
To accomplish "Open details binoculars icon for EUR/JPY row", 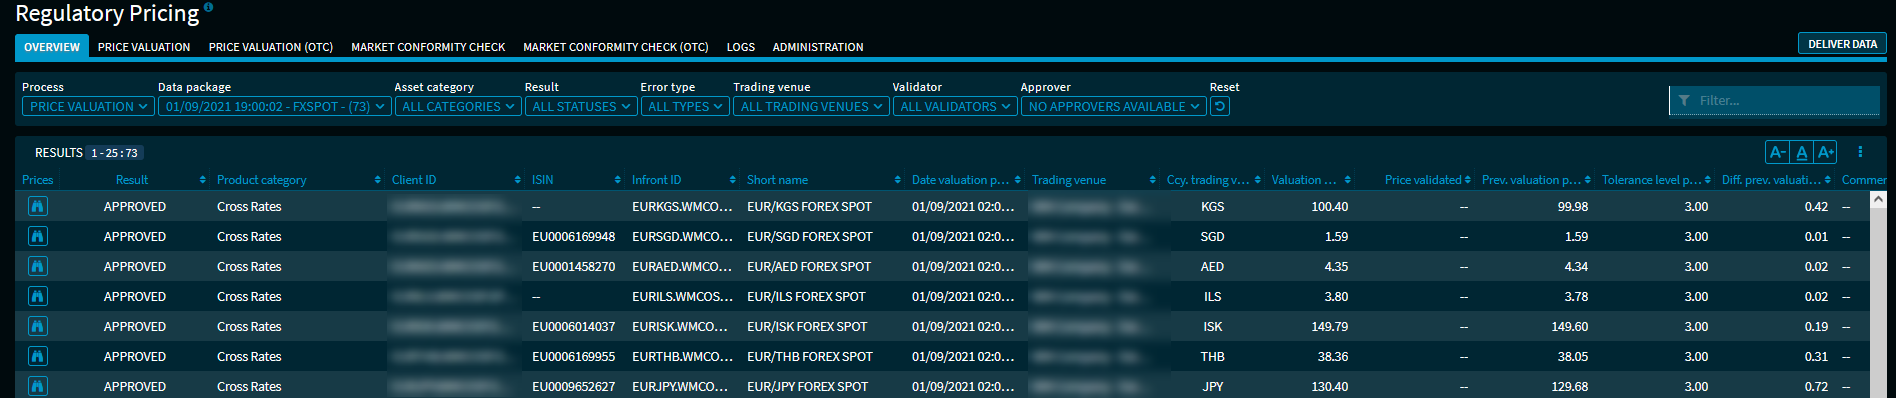I will [x=37, y=386].
